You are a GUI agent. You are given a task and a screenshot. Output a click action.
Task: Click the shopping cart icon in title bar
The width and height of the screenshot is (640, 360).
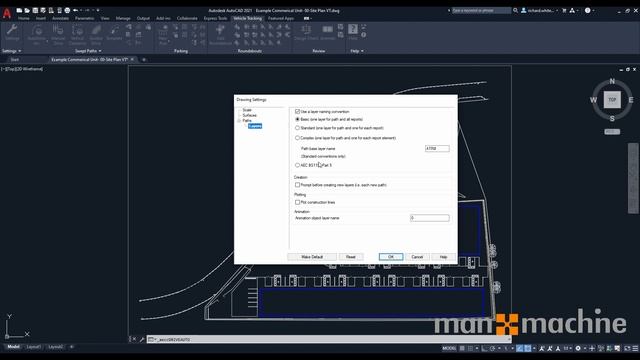point(564,11)
